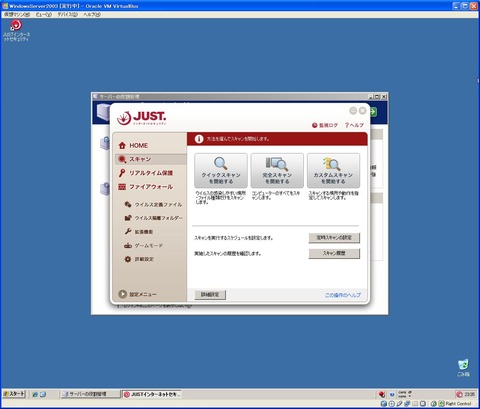Open the recycle bin on the desktop
Viewport: 480px width, 409px height.
(x=463, y=368)
